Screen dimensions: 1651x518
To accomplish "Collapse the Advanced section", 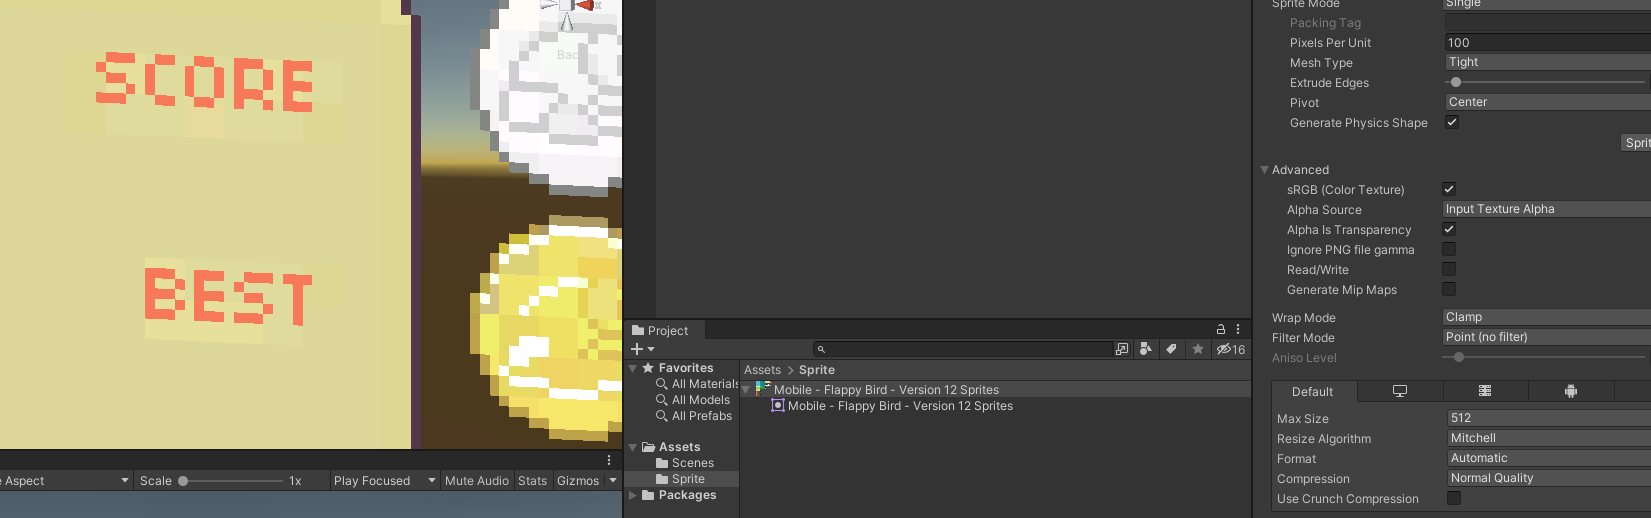I will click(1264, 170).
